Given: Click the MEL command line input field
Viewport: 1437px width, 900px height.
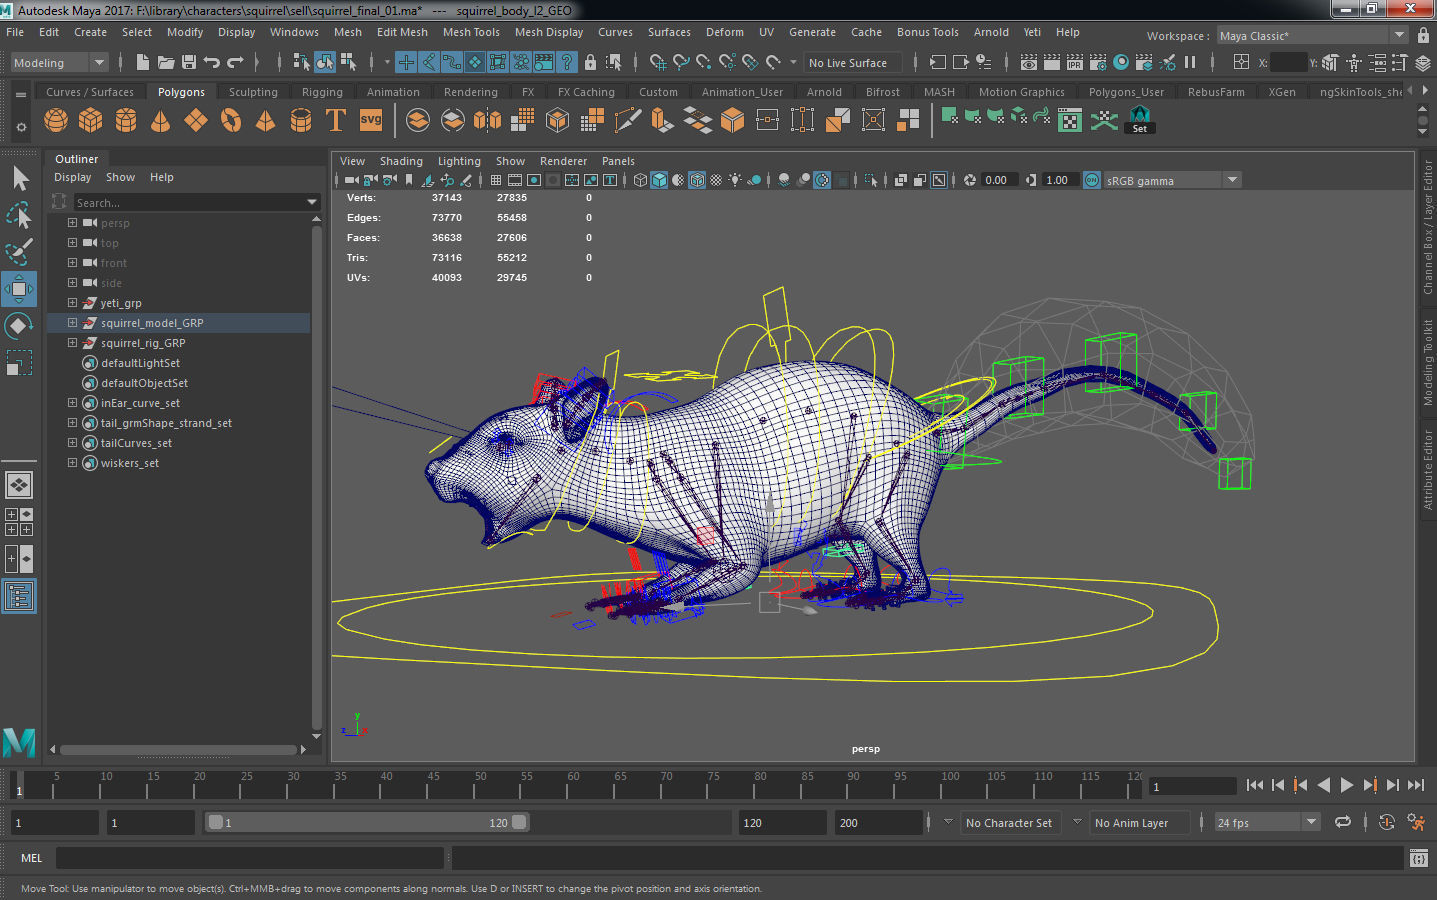Looking at the screenshot, I should click(250, 858).
